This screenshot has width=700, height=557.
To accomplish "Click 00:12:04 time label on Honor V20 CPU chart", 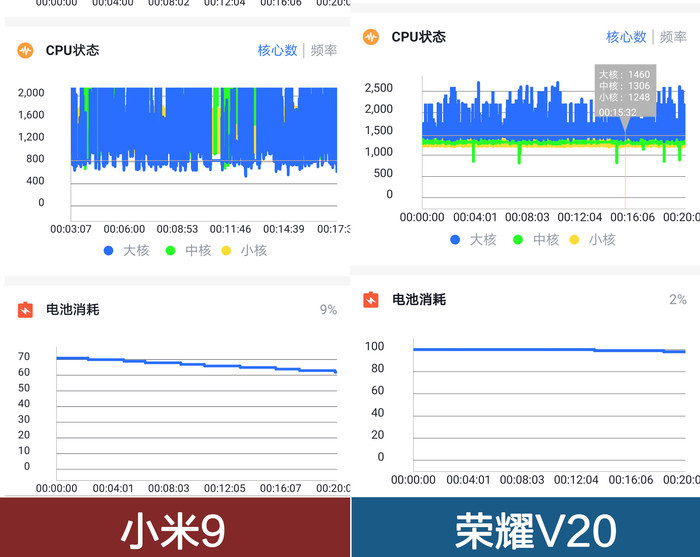I will click(x=579, y=217).
